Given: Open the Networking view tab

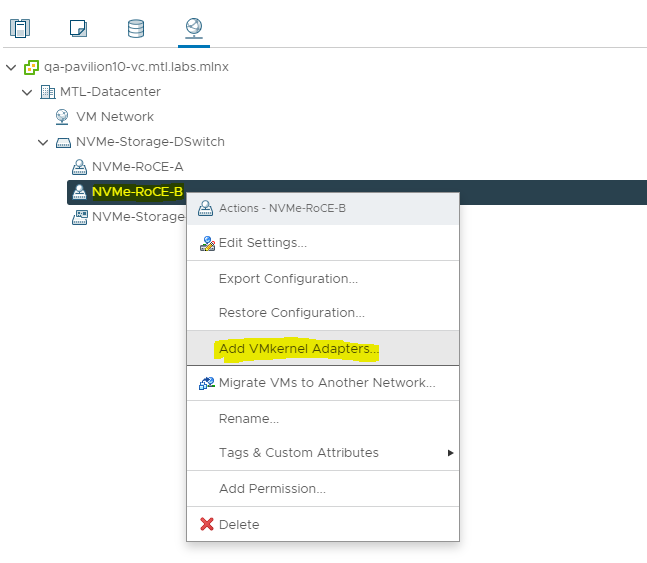Looking at the screenshot, I should pos(194,28).
